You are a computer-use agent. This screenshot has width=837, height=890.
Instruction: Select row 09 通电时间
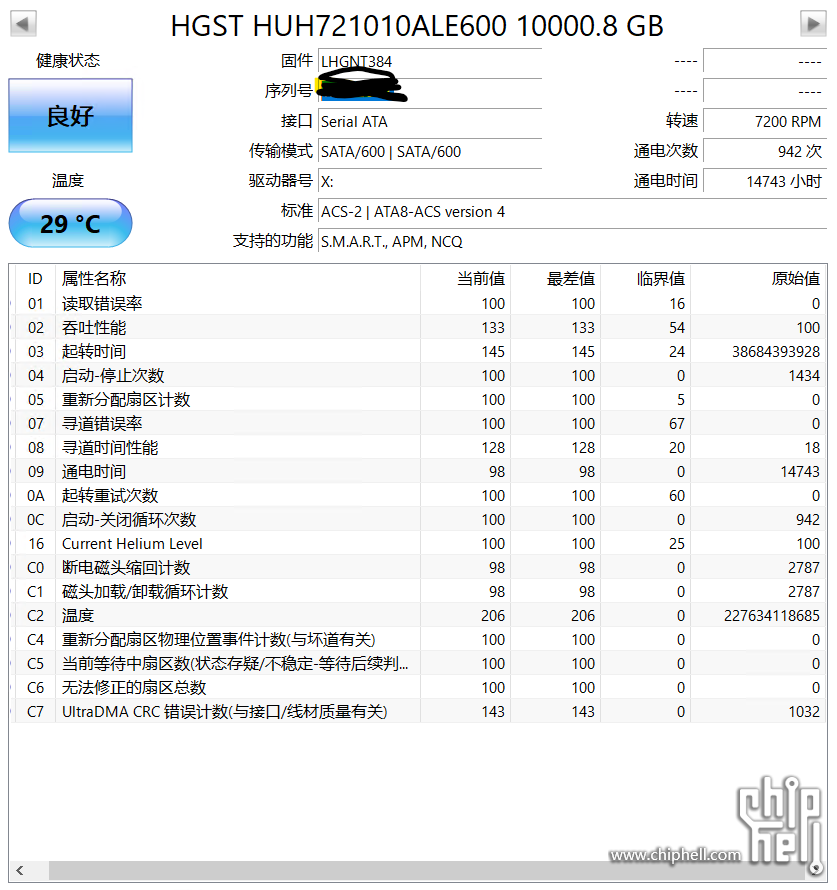[418, 472]
